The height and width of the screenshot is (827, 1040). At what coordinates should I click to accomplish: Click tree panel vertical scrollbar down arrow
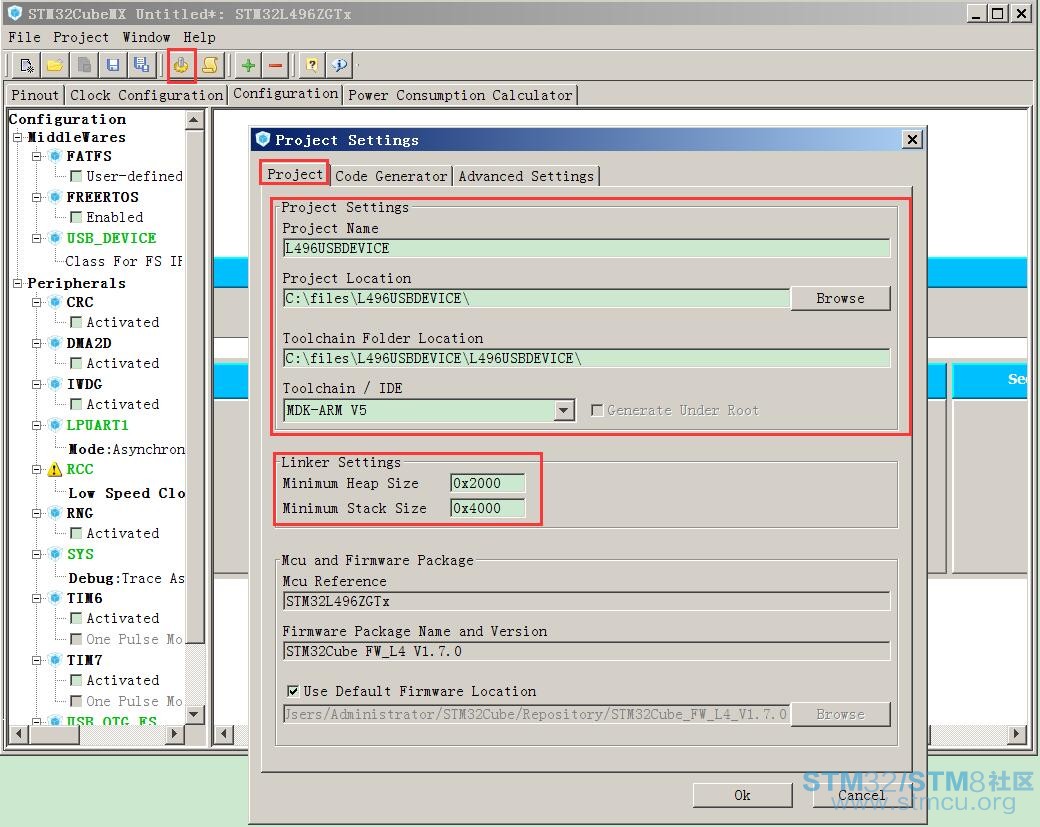click(194, 714)
